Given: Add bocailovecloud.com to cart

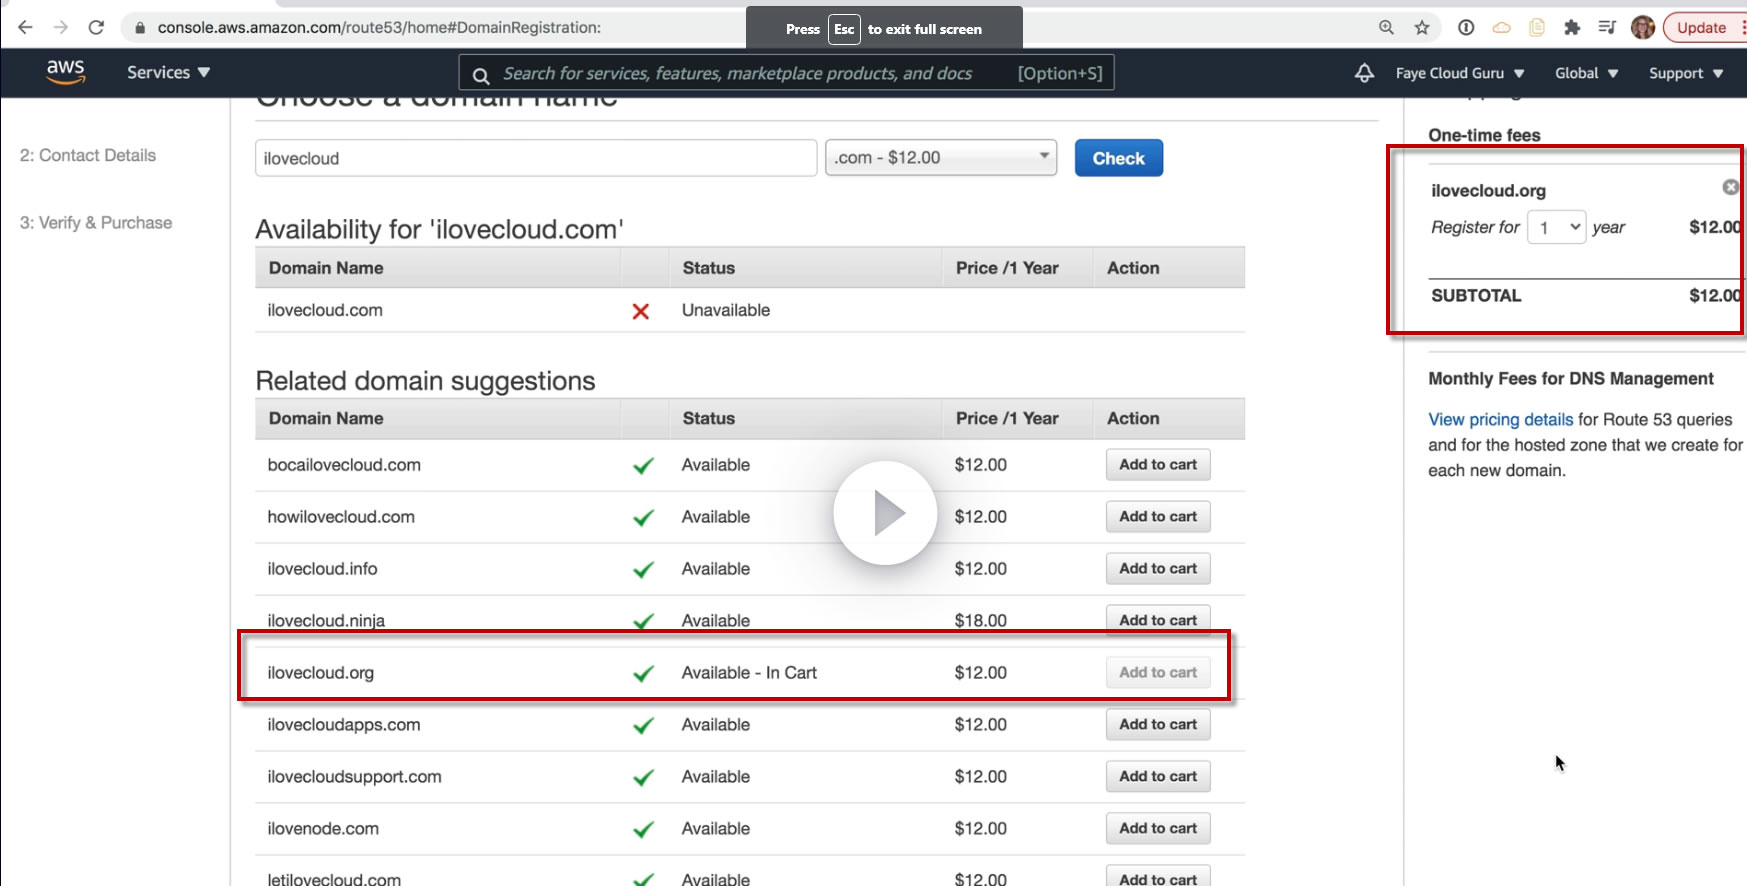Looking at the screenshot, I should 1158,465.
